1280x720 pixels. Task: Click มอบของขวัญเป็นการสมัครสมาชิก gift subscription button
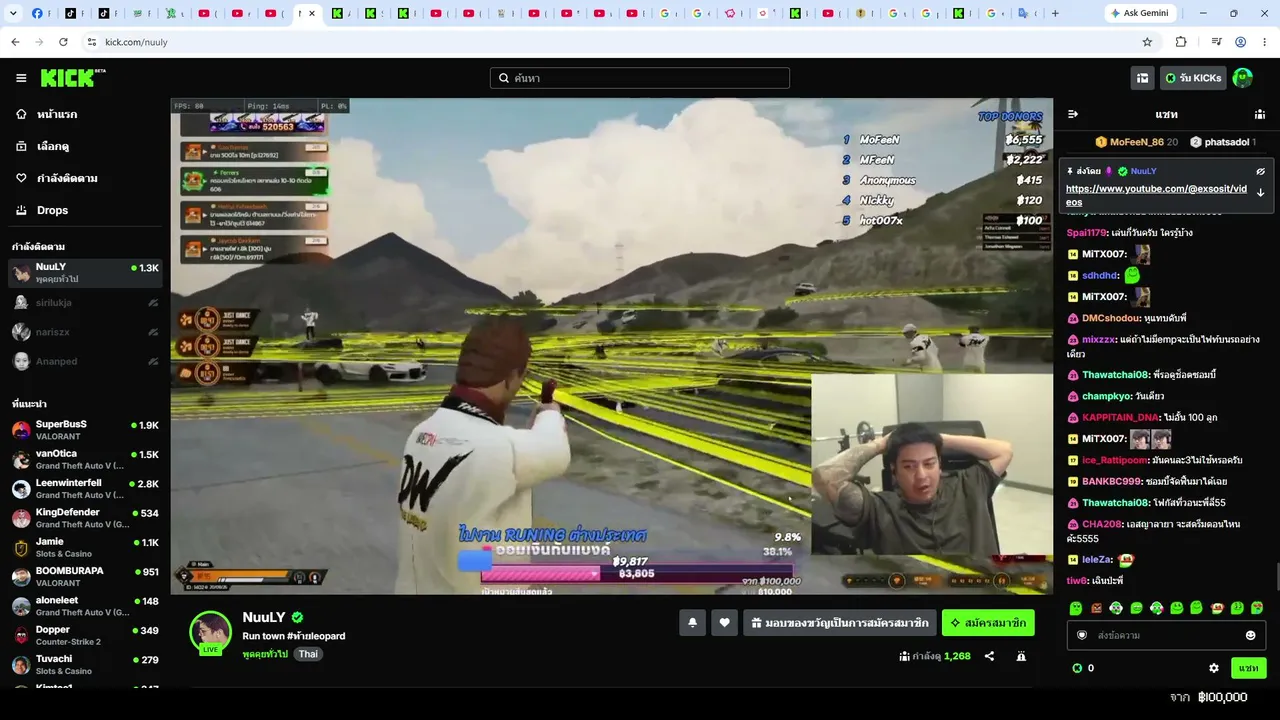[840, 623]
